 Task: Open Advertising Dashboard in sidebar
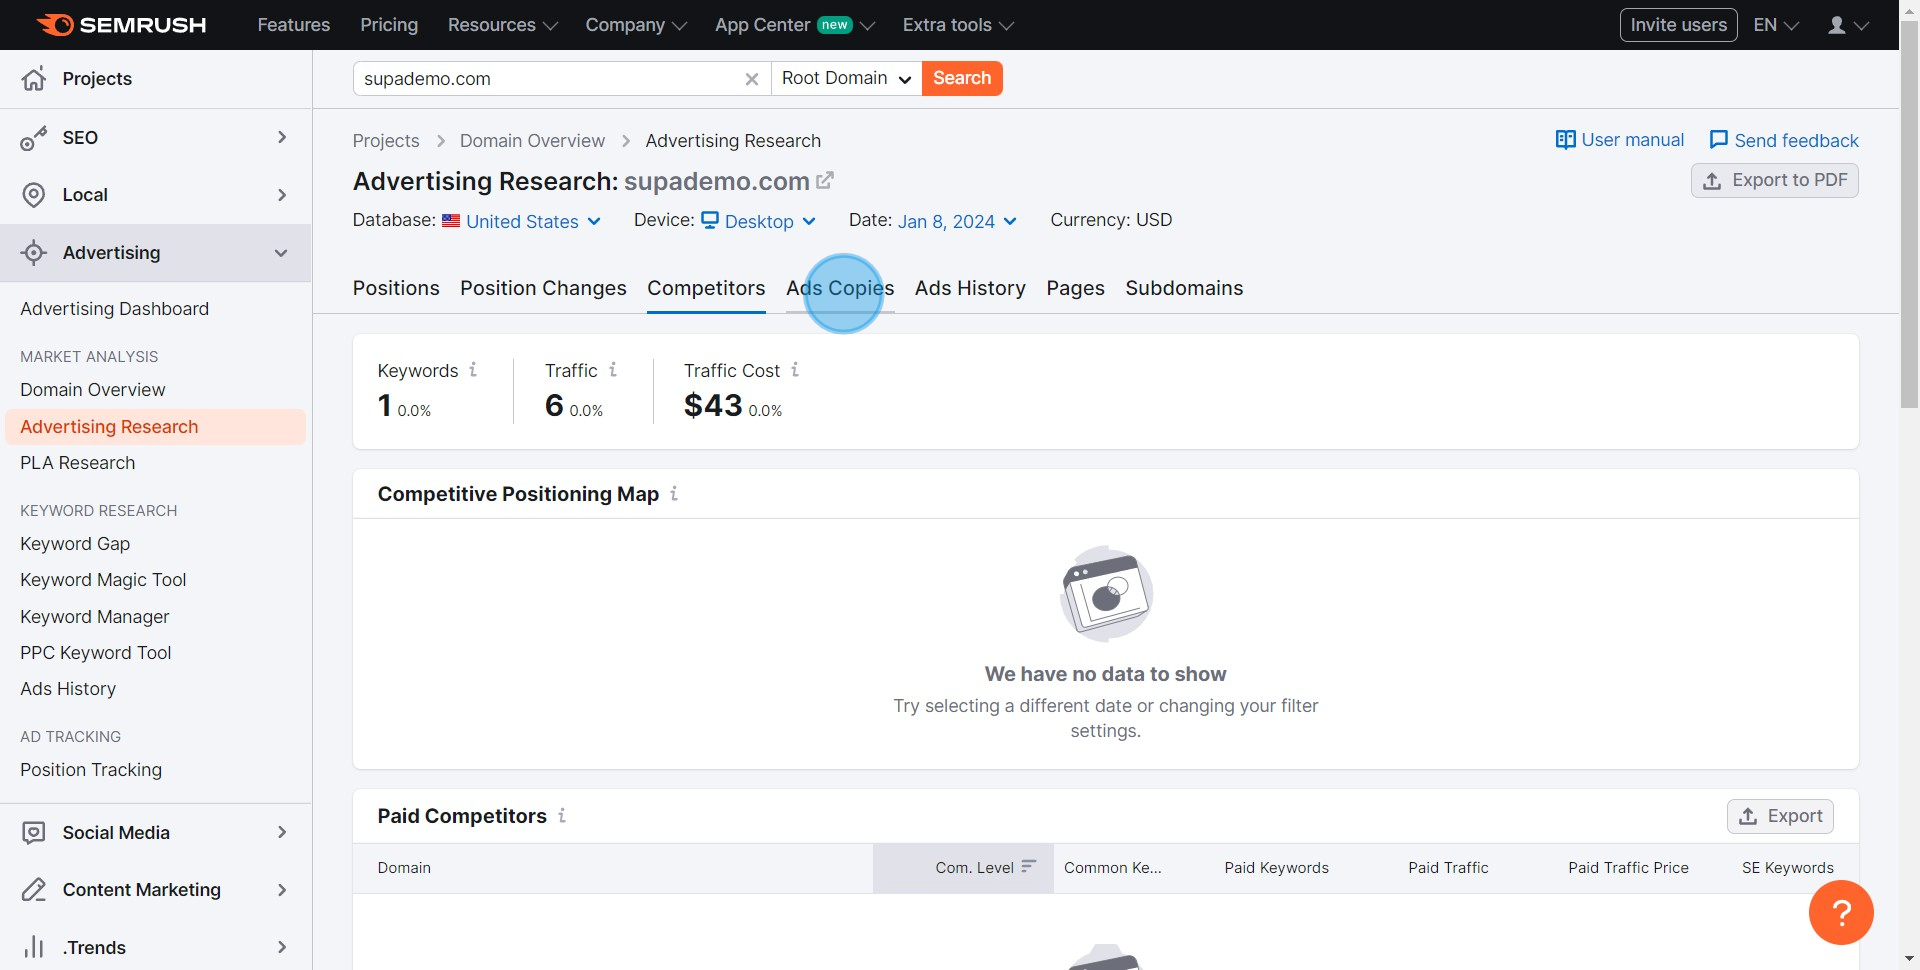pos(114,309)
